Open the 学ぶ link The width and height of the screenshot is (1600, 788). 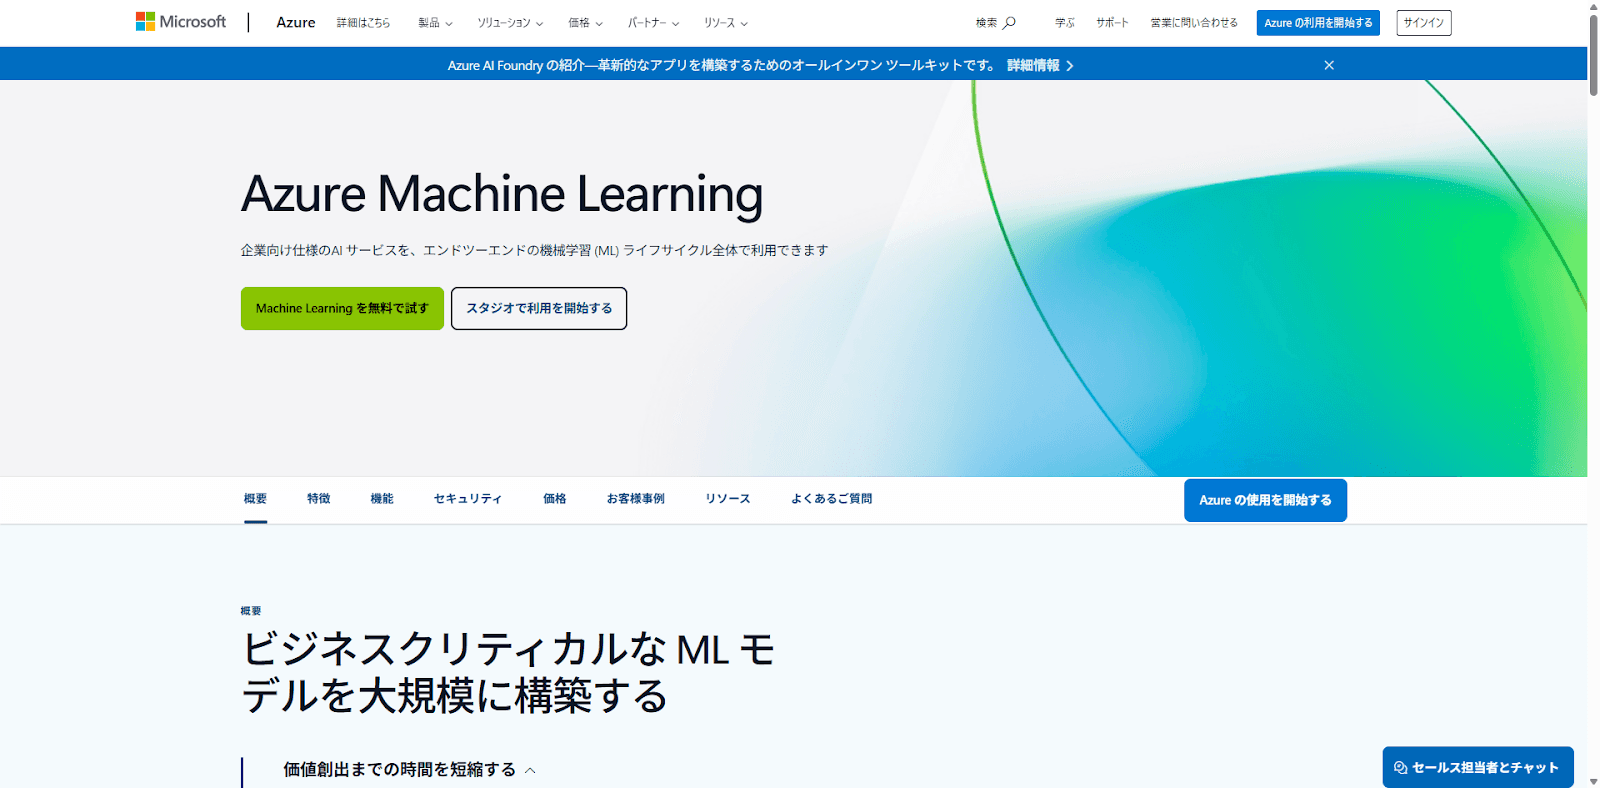[x=1065, y=23]
